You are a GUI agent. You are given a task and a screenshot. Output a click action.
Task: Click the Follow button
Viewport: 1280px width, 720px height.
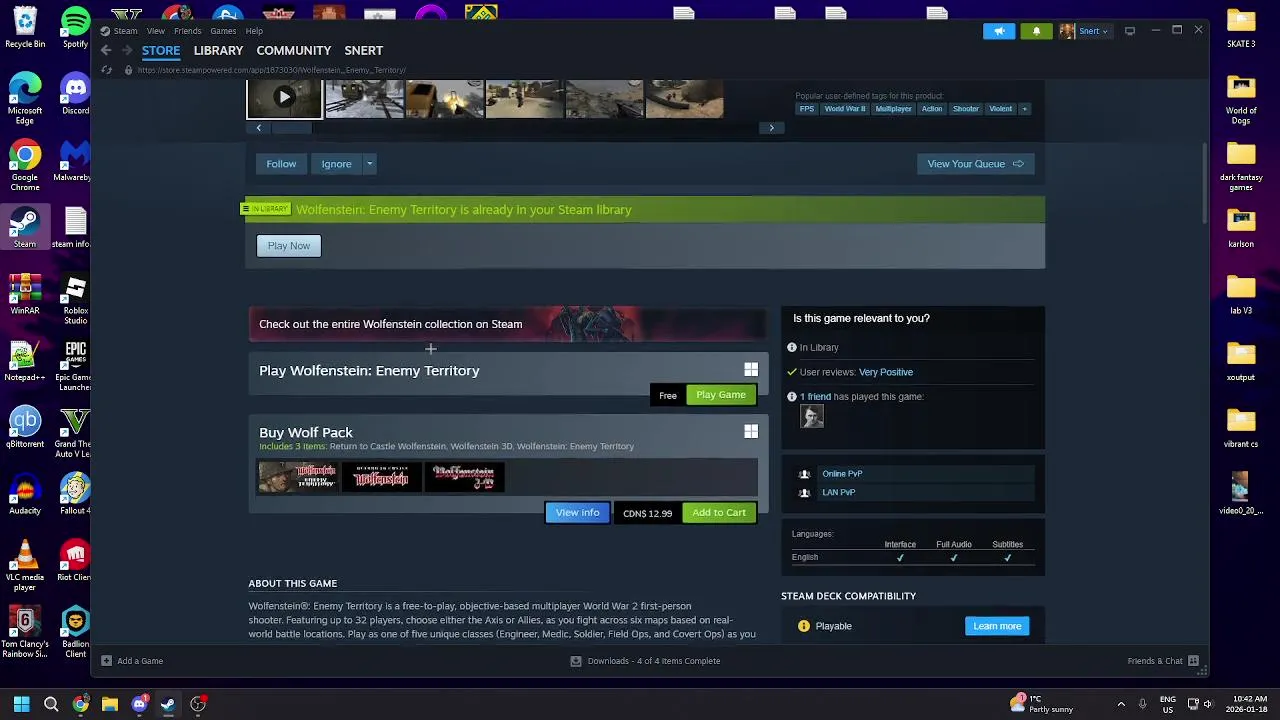[x=281, y=164]
